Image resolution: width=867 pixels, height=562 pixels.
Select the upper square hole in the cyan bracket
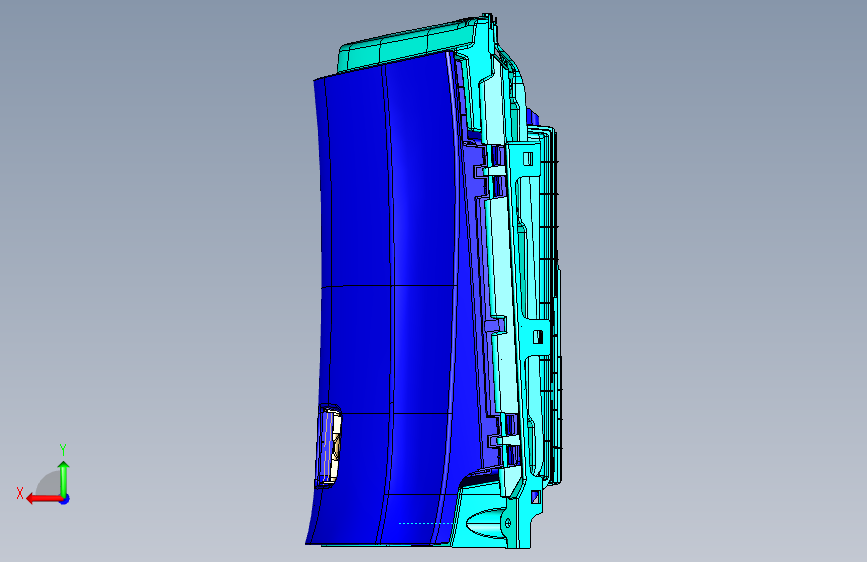tap(527, 159)
